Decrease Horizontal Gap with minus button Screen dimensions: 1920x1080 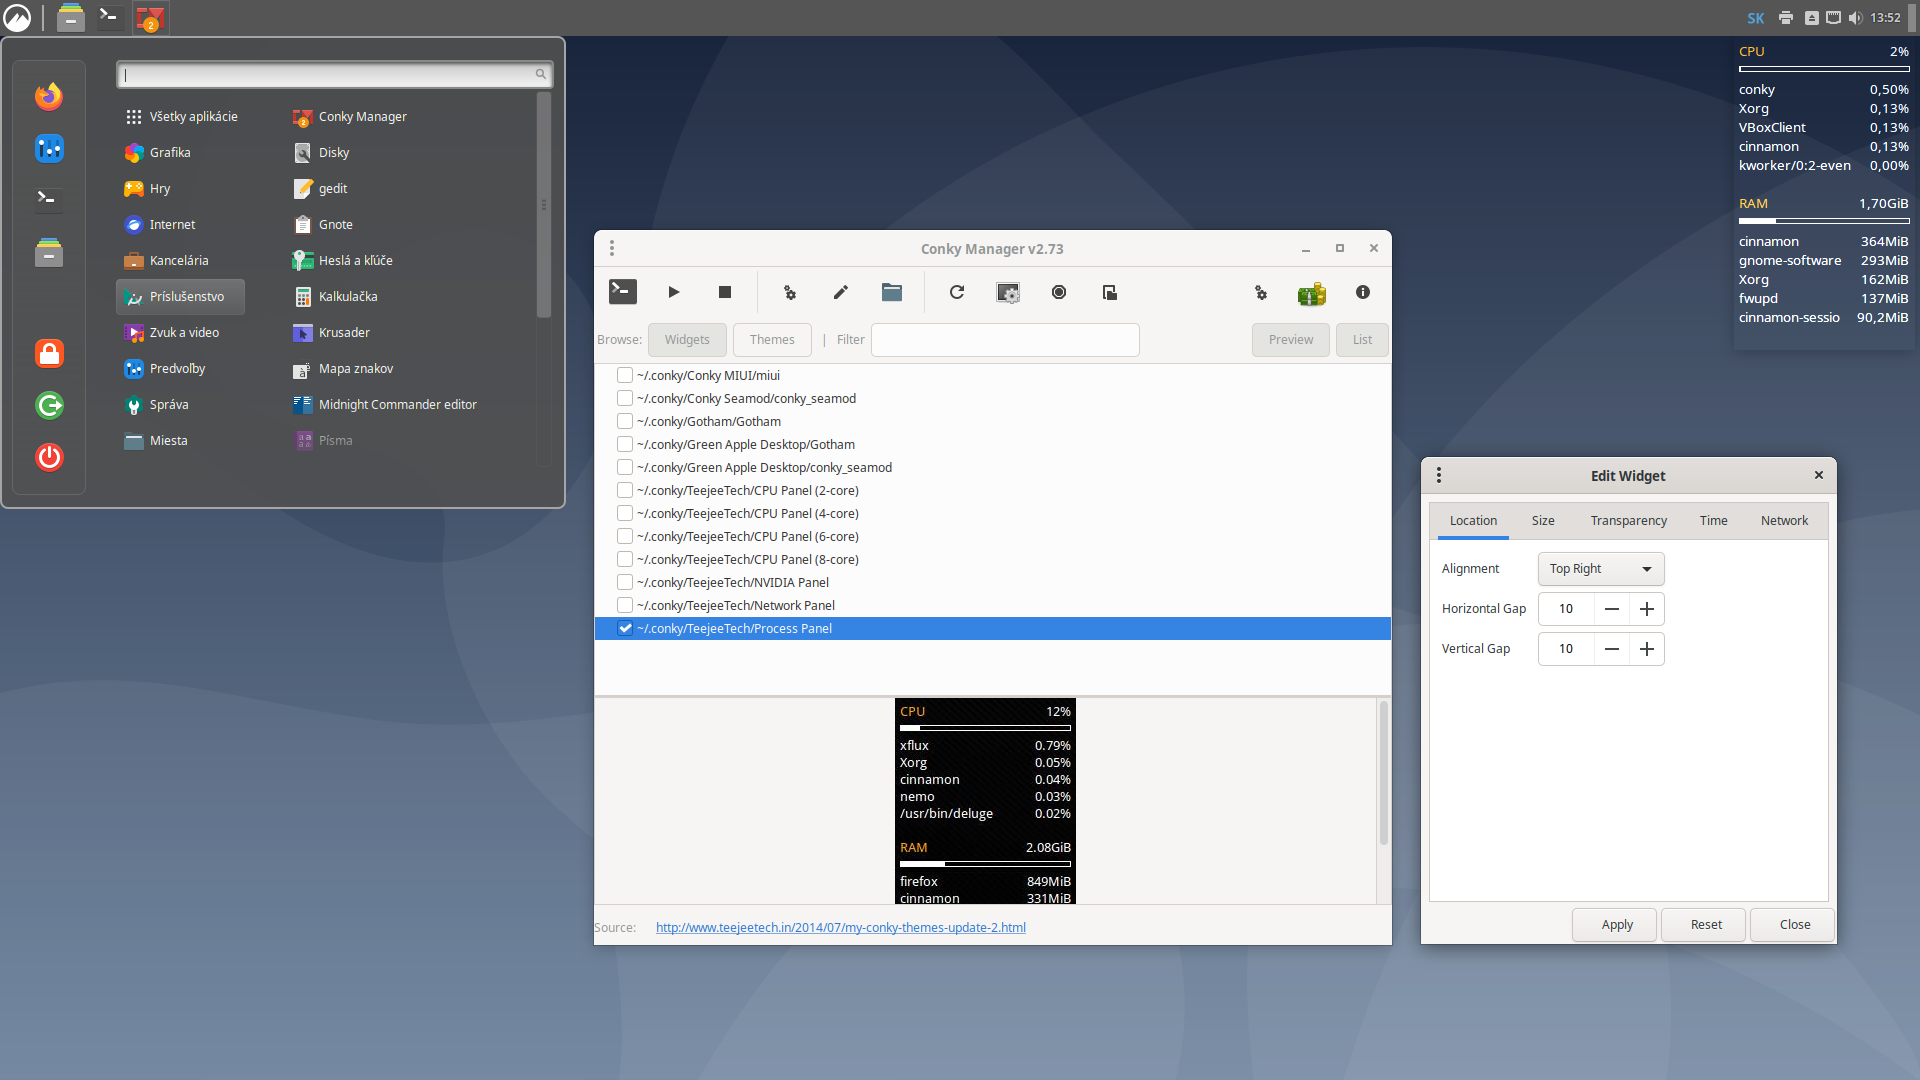[x=1611, y=609]
